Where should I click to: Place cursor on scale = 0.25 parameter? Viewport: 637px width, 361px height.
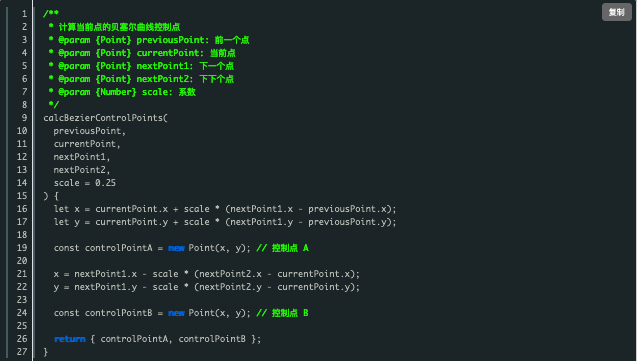pos(85,183)
